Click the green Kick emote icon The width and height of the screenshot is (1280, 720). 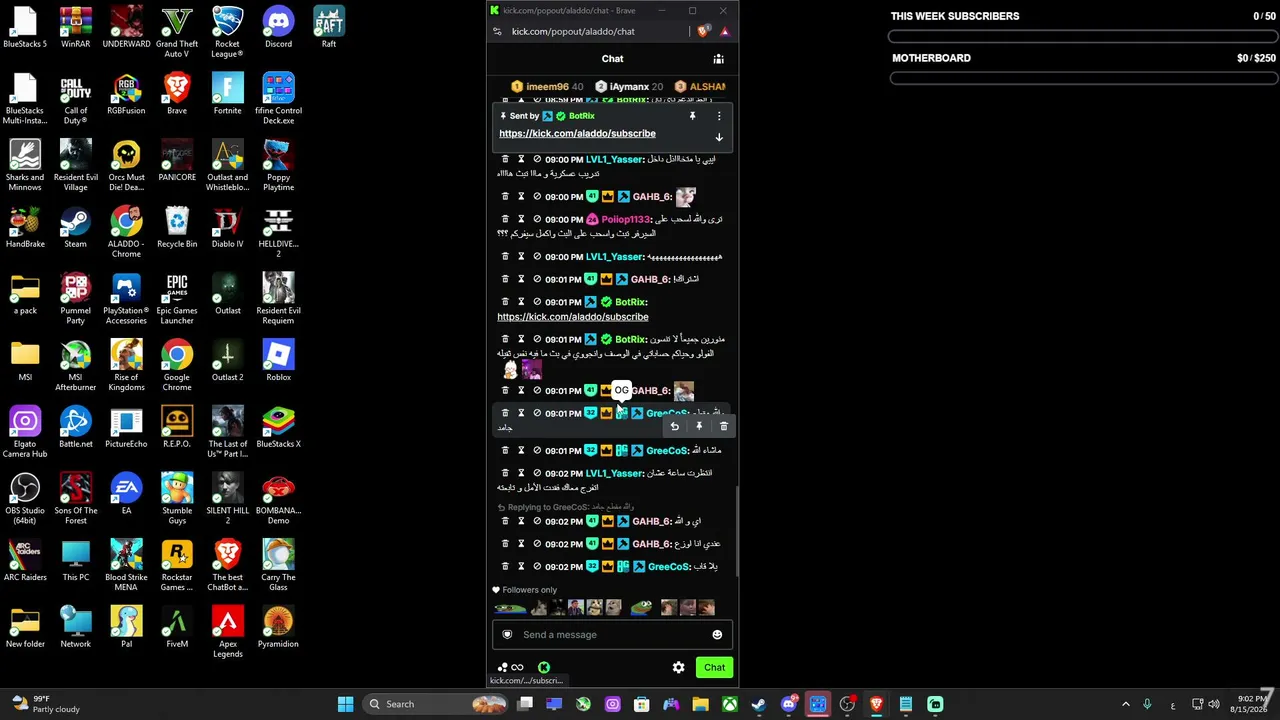point(544,667)
